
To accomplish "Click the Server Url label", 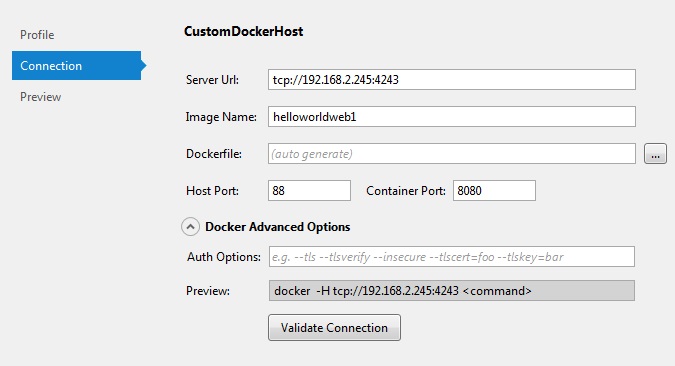I will [x=212, y=80].
